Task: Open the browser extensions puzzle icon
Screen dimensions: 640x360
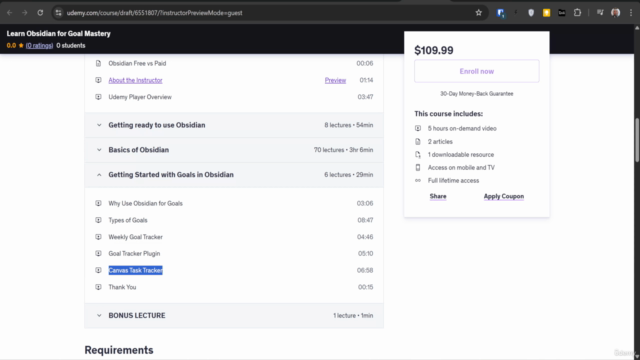Action: point(577,13)
